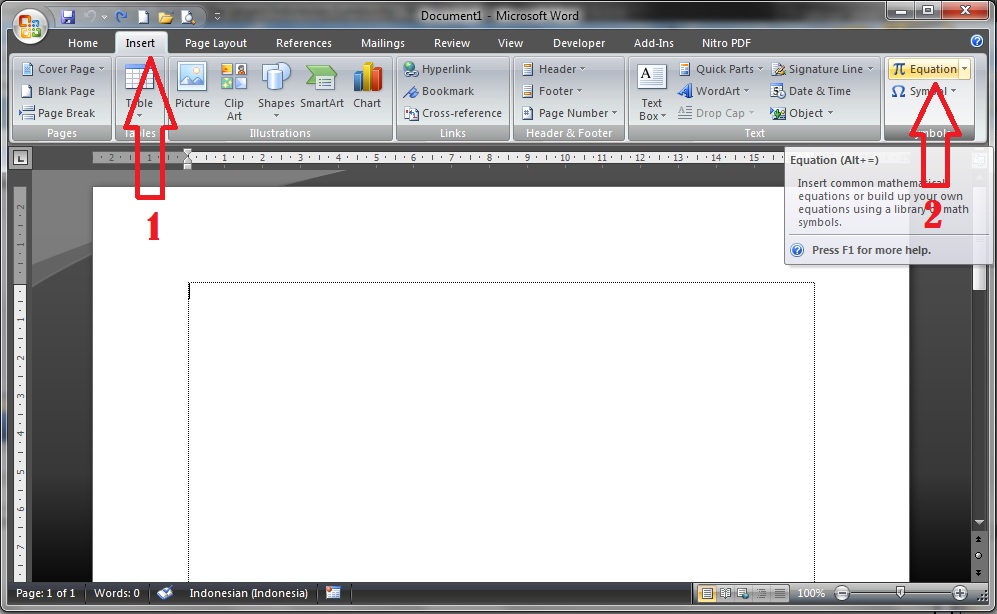Save the document from Quick Access Toolbar

(x=68, y=17)
